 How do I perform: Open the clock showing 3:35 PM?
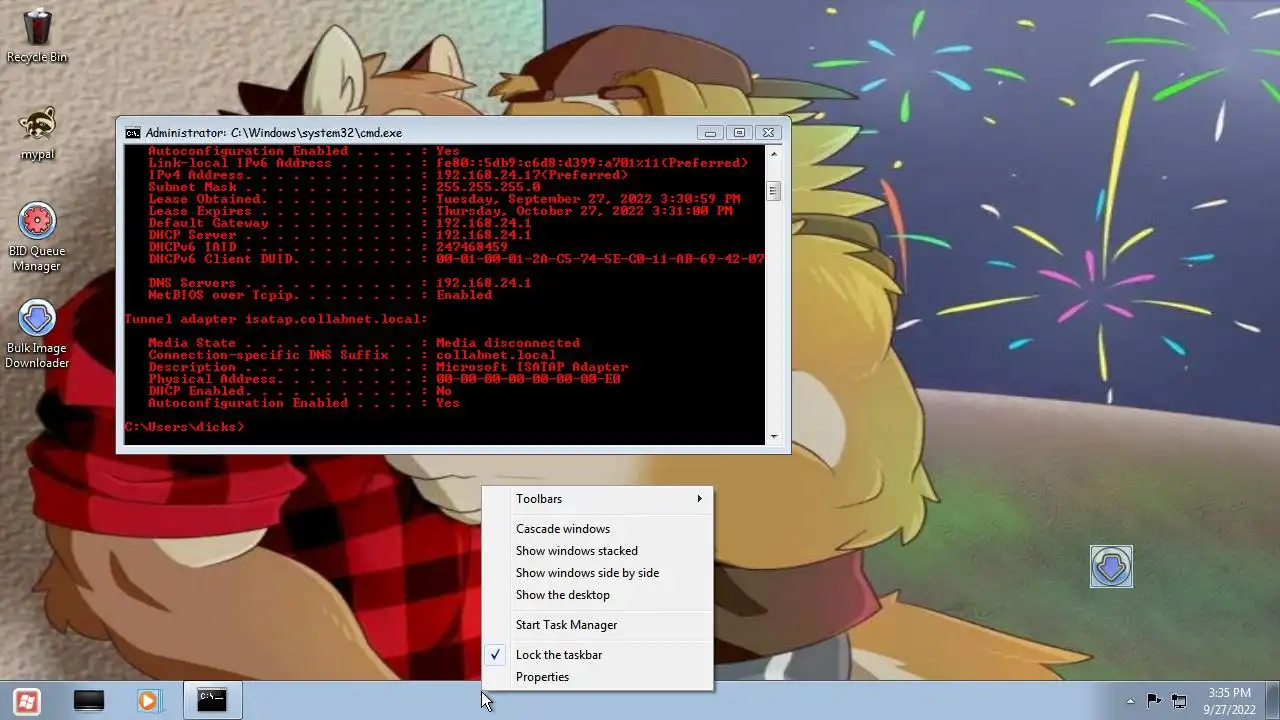tap(1229, 700)
